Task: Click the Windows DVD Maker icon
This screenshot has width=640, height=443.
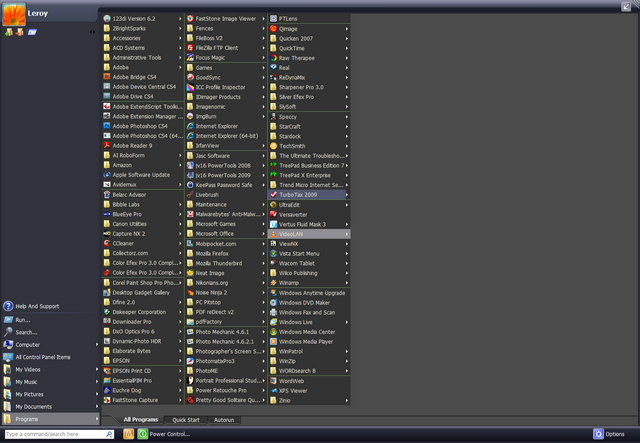Action: pyautogui.click(x=273, y=303)
